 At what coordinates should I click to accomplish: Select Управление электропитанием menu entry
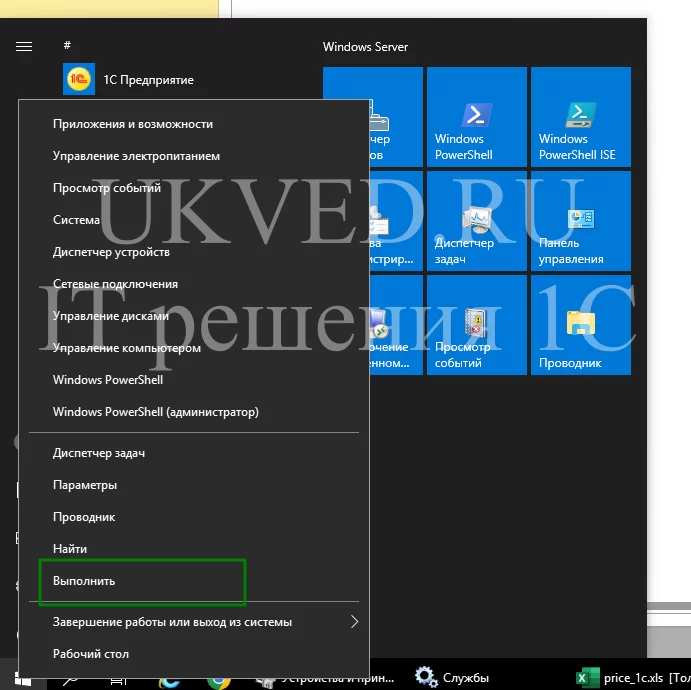click(194, 156)
